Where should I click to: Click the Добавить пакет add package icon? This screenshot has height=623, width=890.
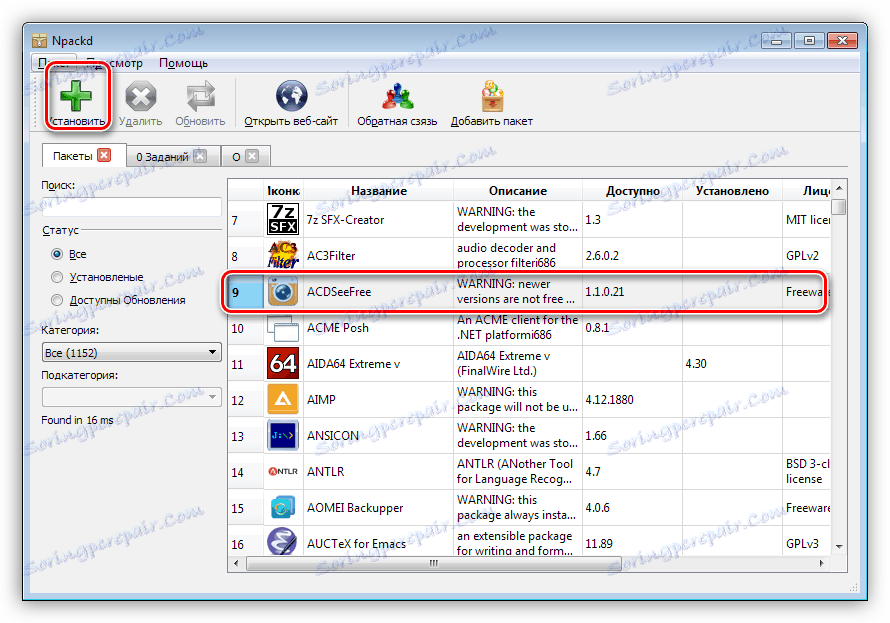click(x=492, y=96)
